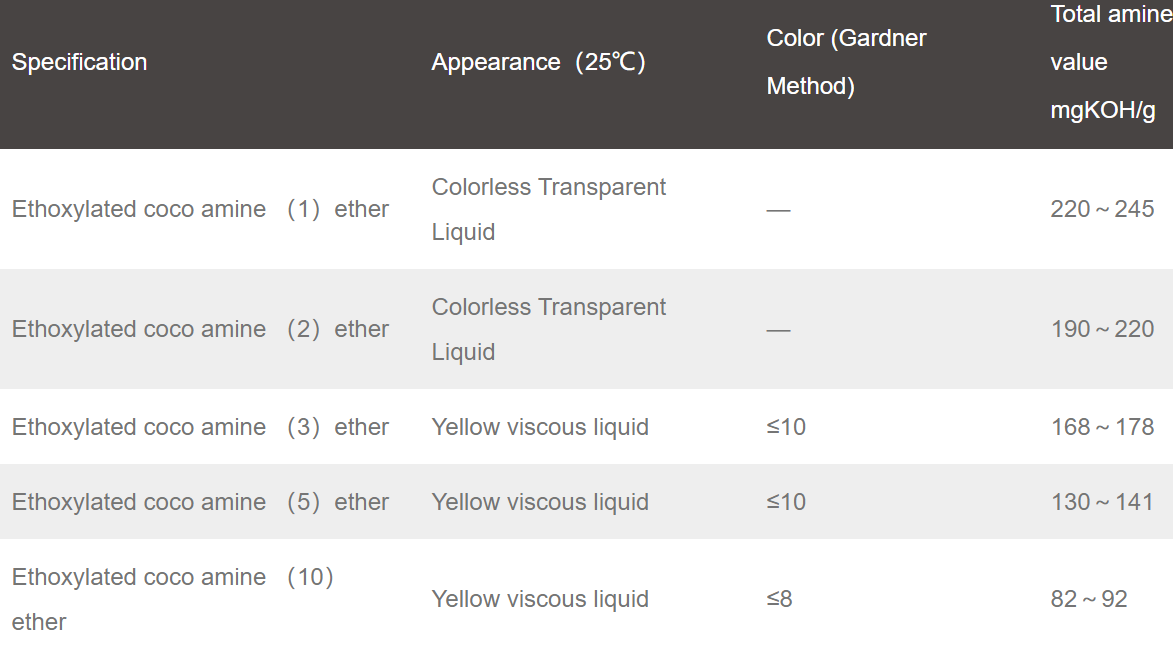
Task: Click the dash color cell in (2) ether row
Action: (778, 330)
